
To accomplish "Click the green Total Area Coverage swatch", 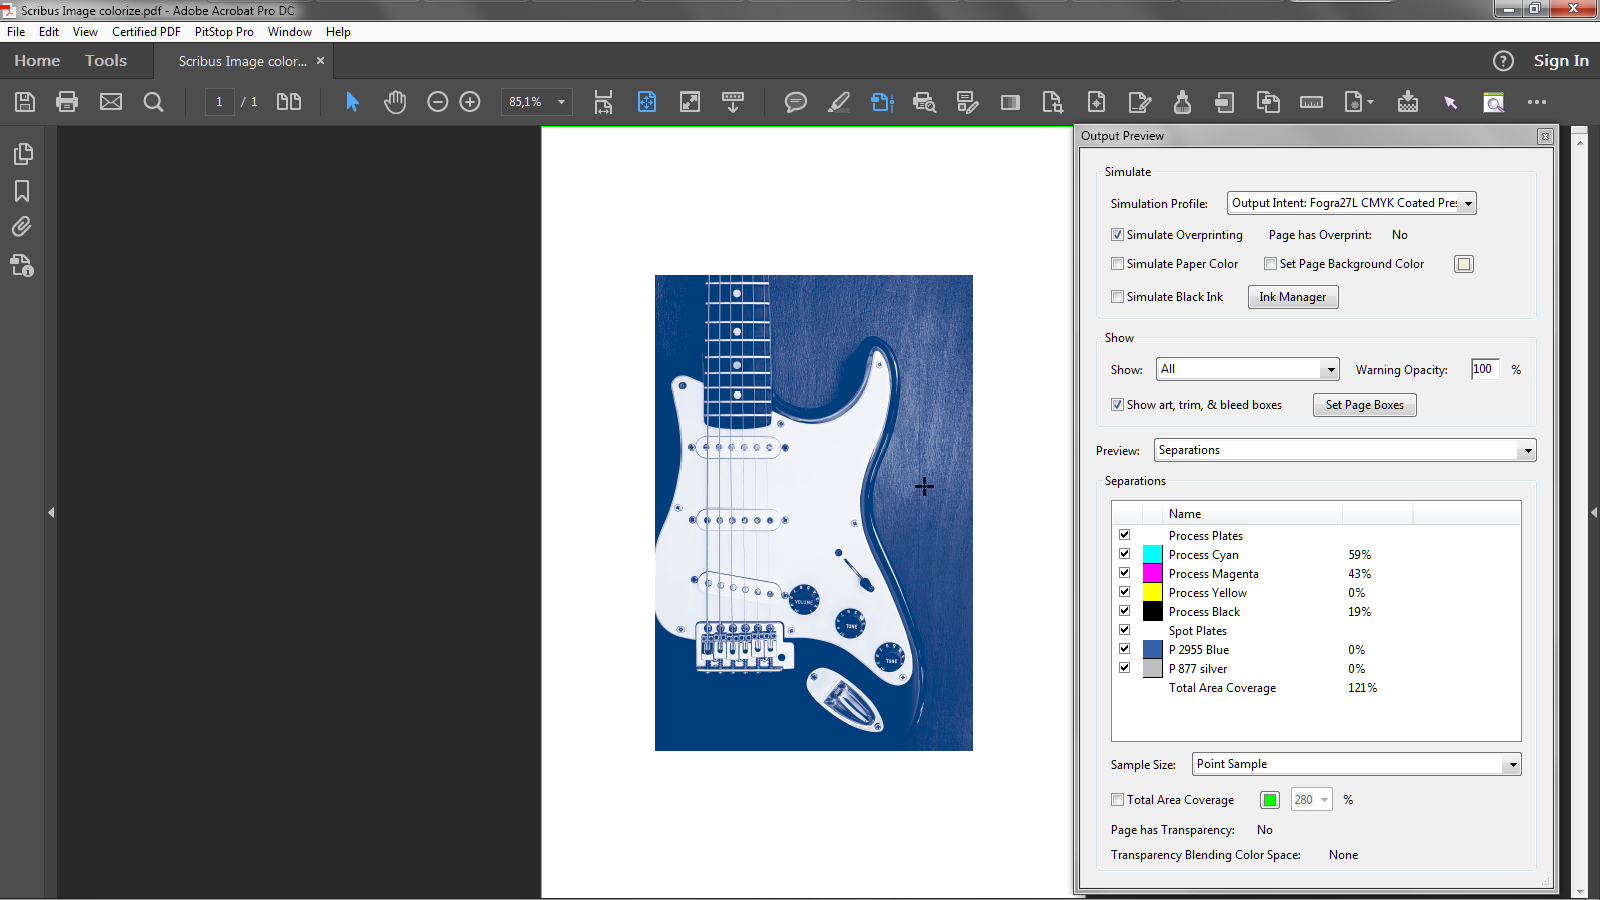I will [x=1269, y=800].
